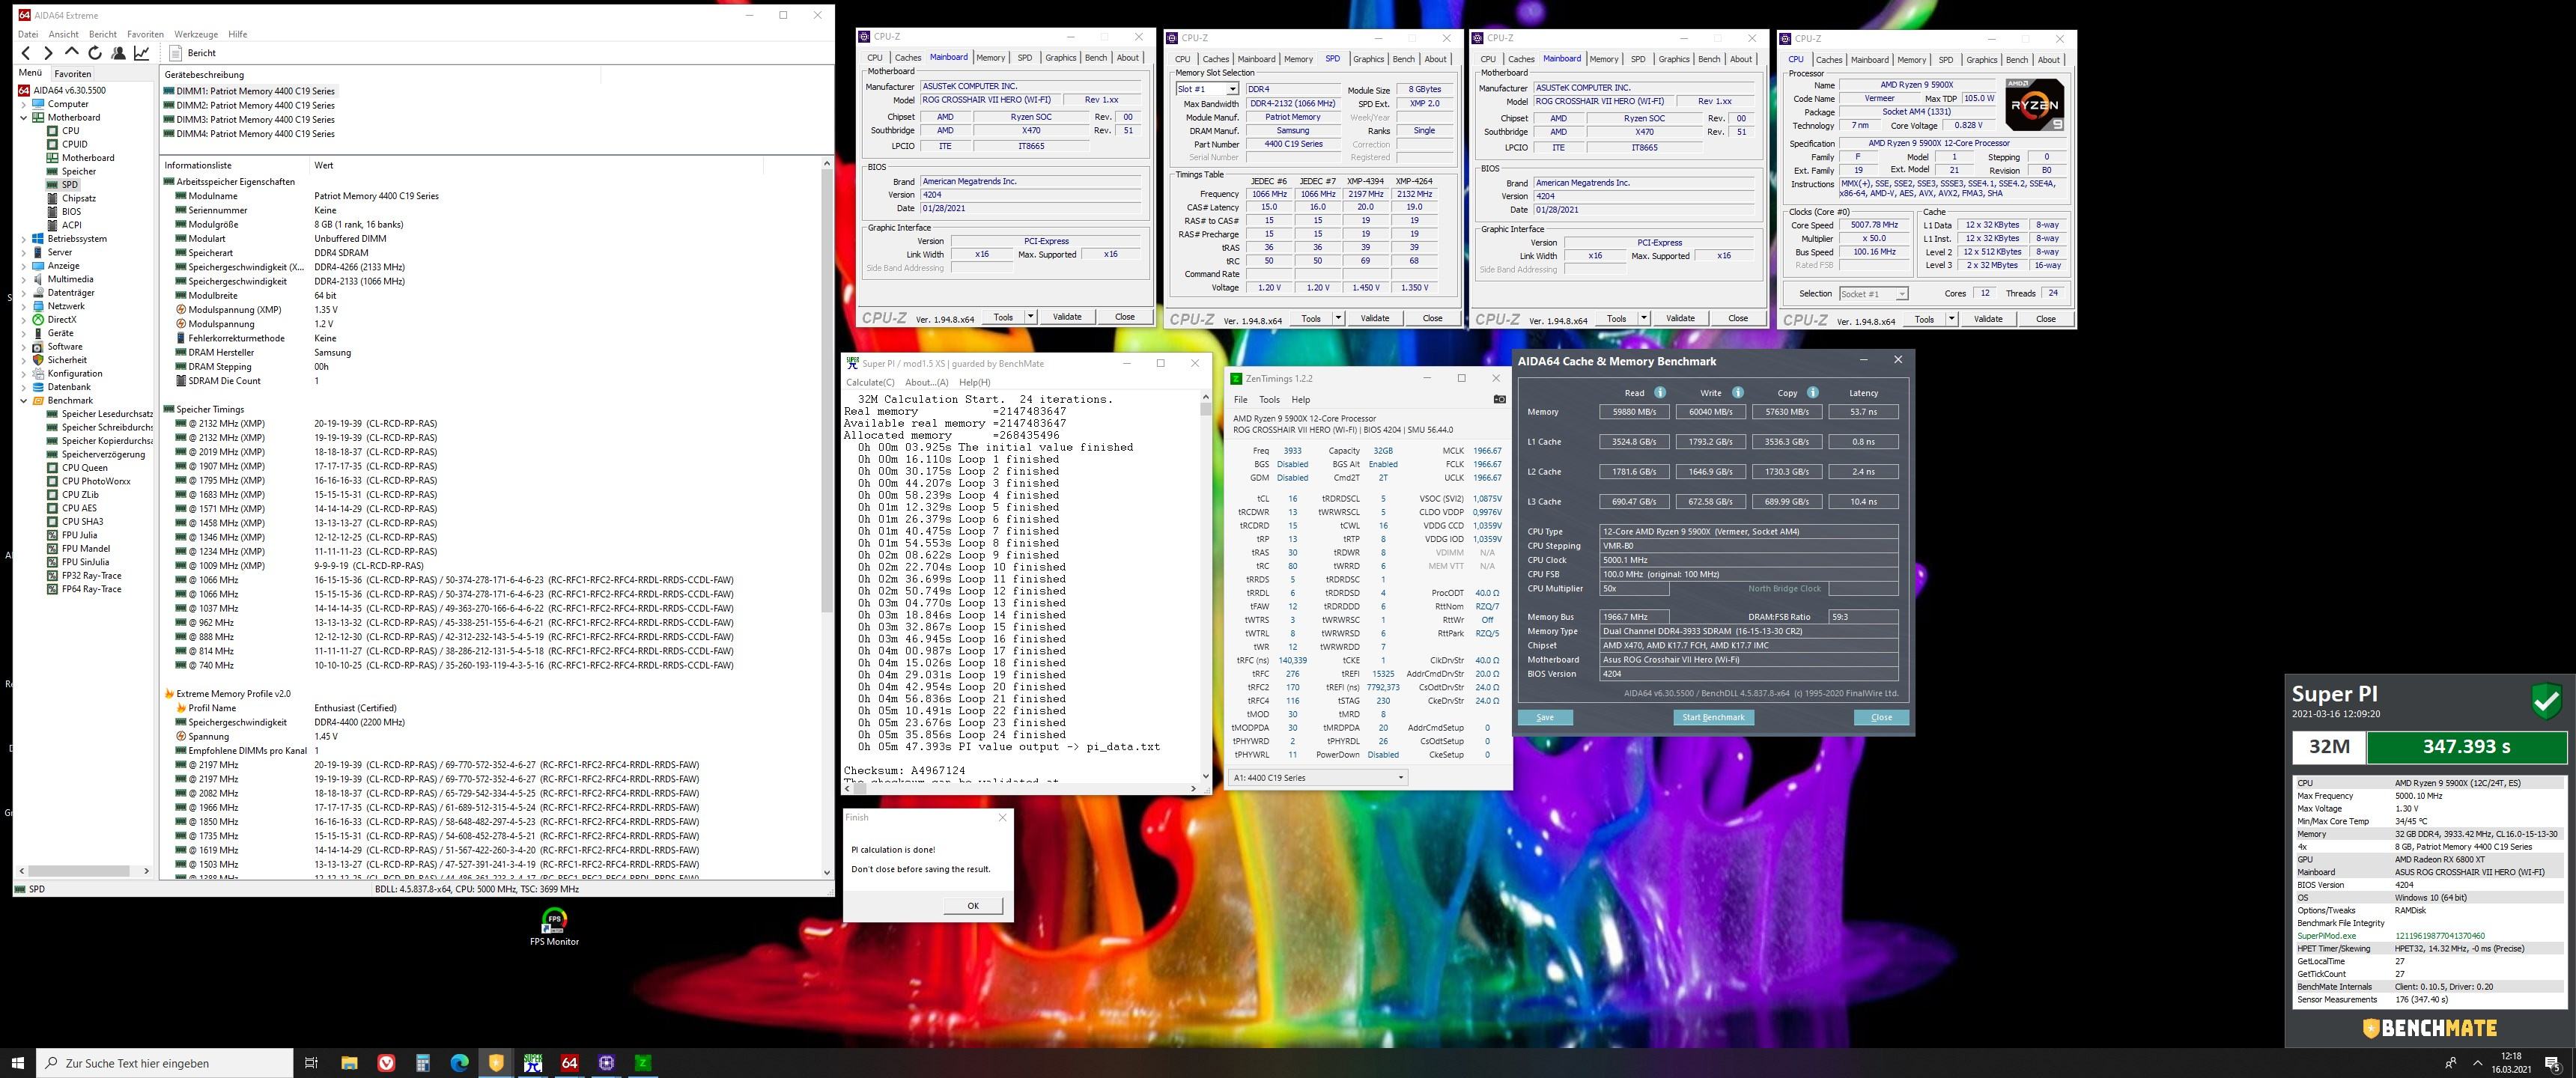2576x1078 pixels.
Task: Click Validate in CPU-Z SPD window
Action: click(1374, 318)
